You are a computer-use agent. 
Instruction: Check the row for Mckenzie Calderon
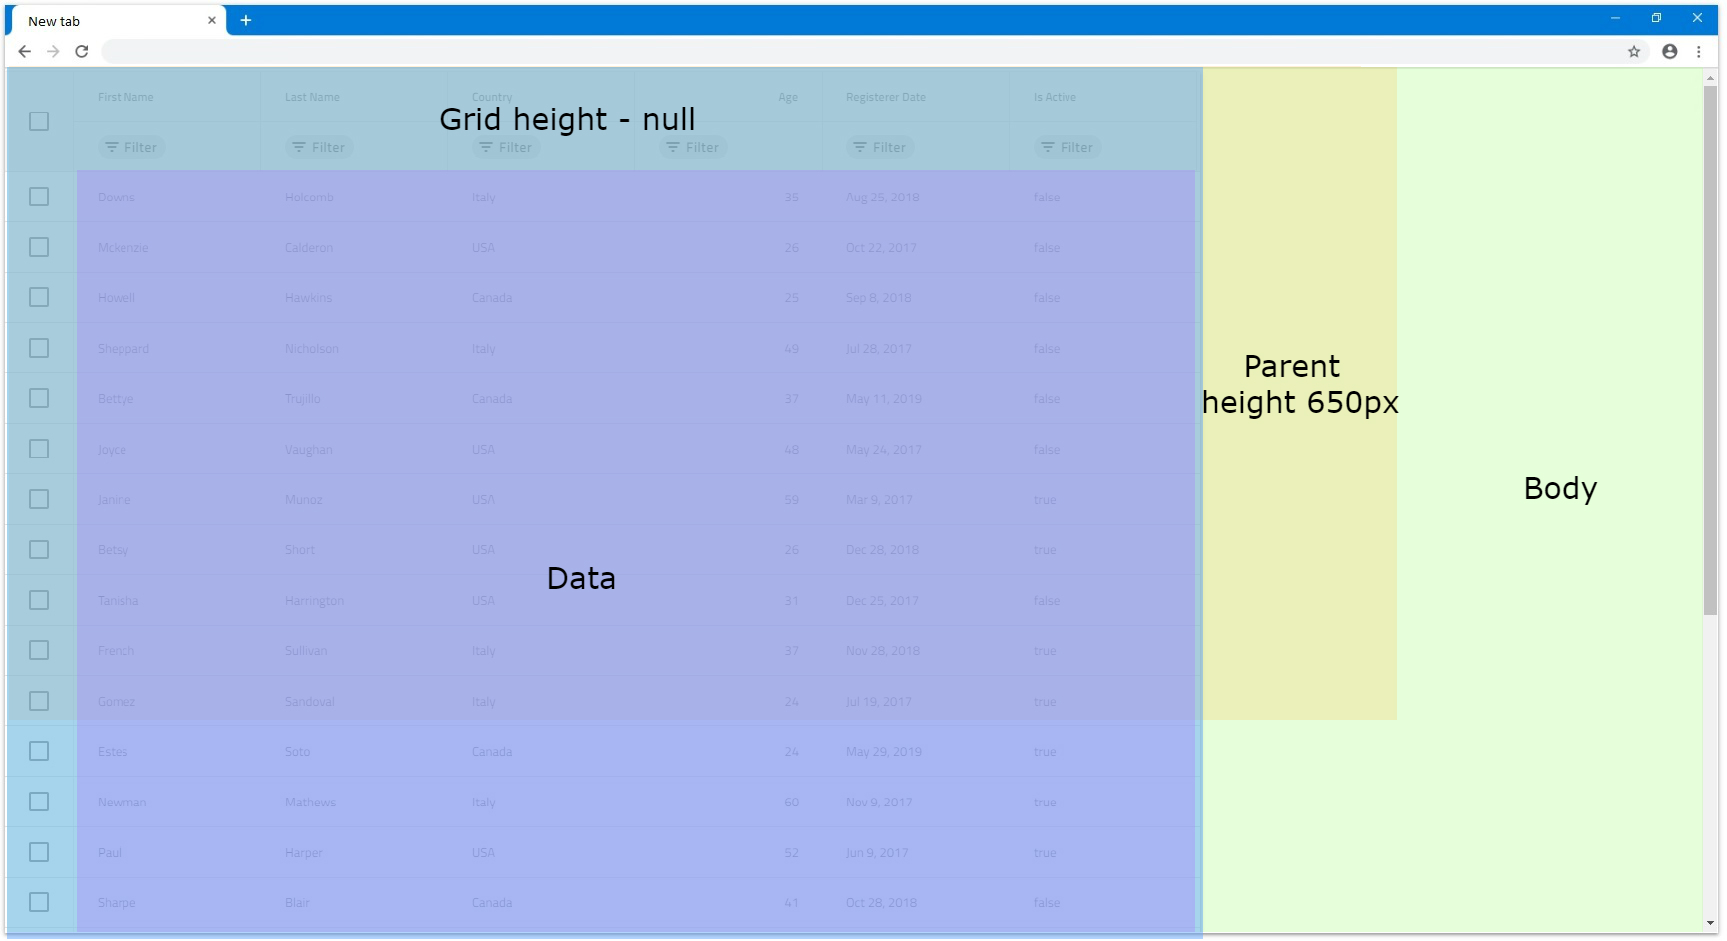coord(39,247)
